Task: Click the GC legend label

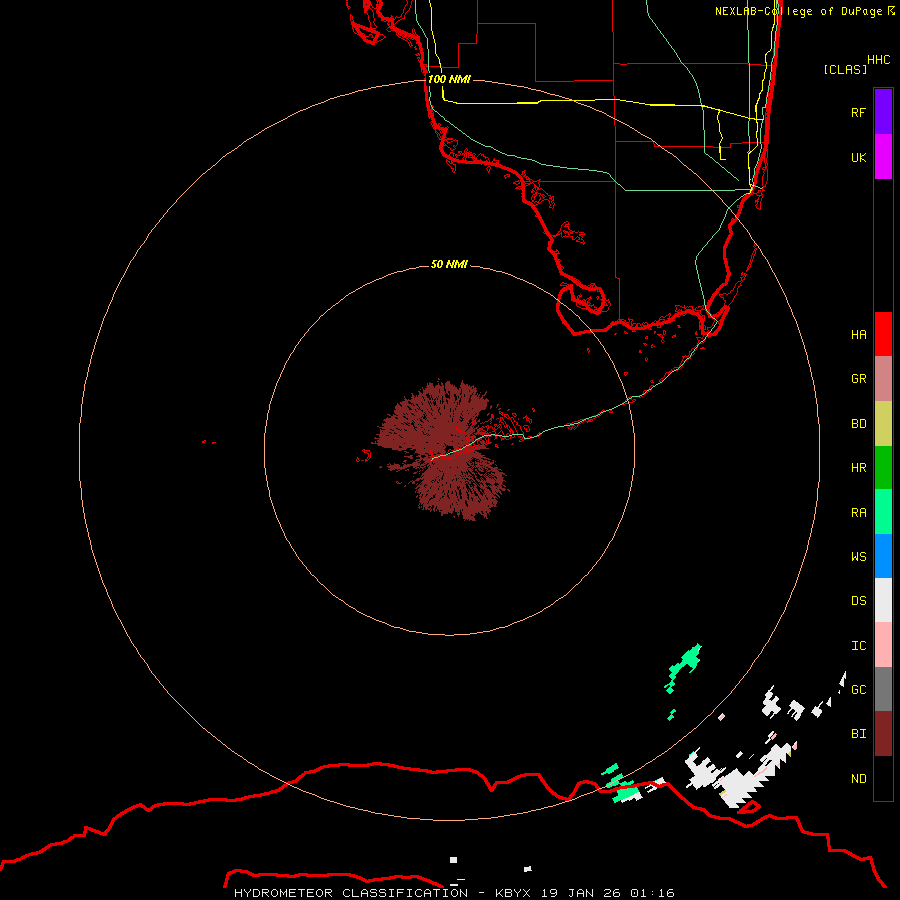Action: tap(858, 689)
